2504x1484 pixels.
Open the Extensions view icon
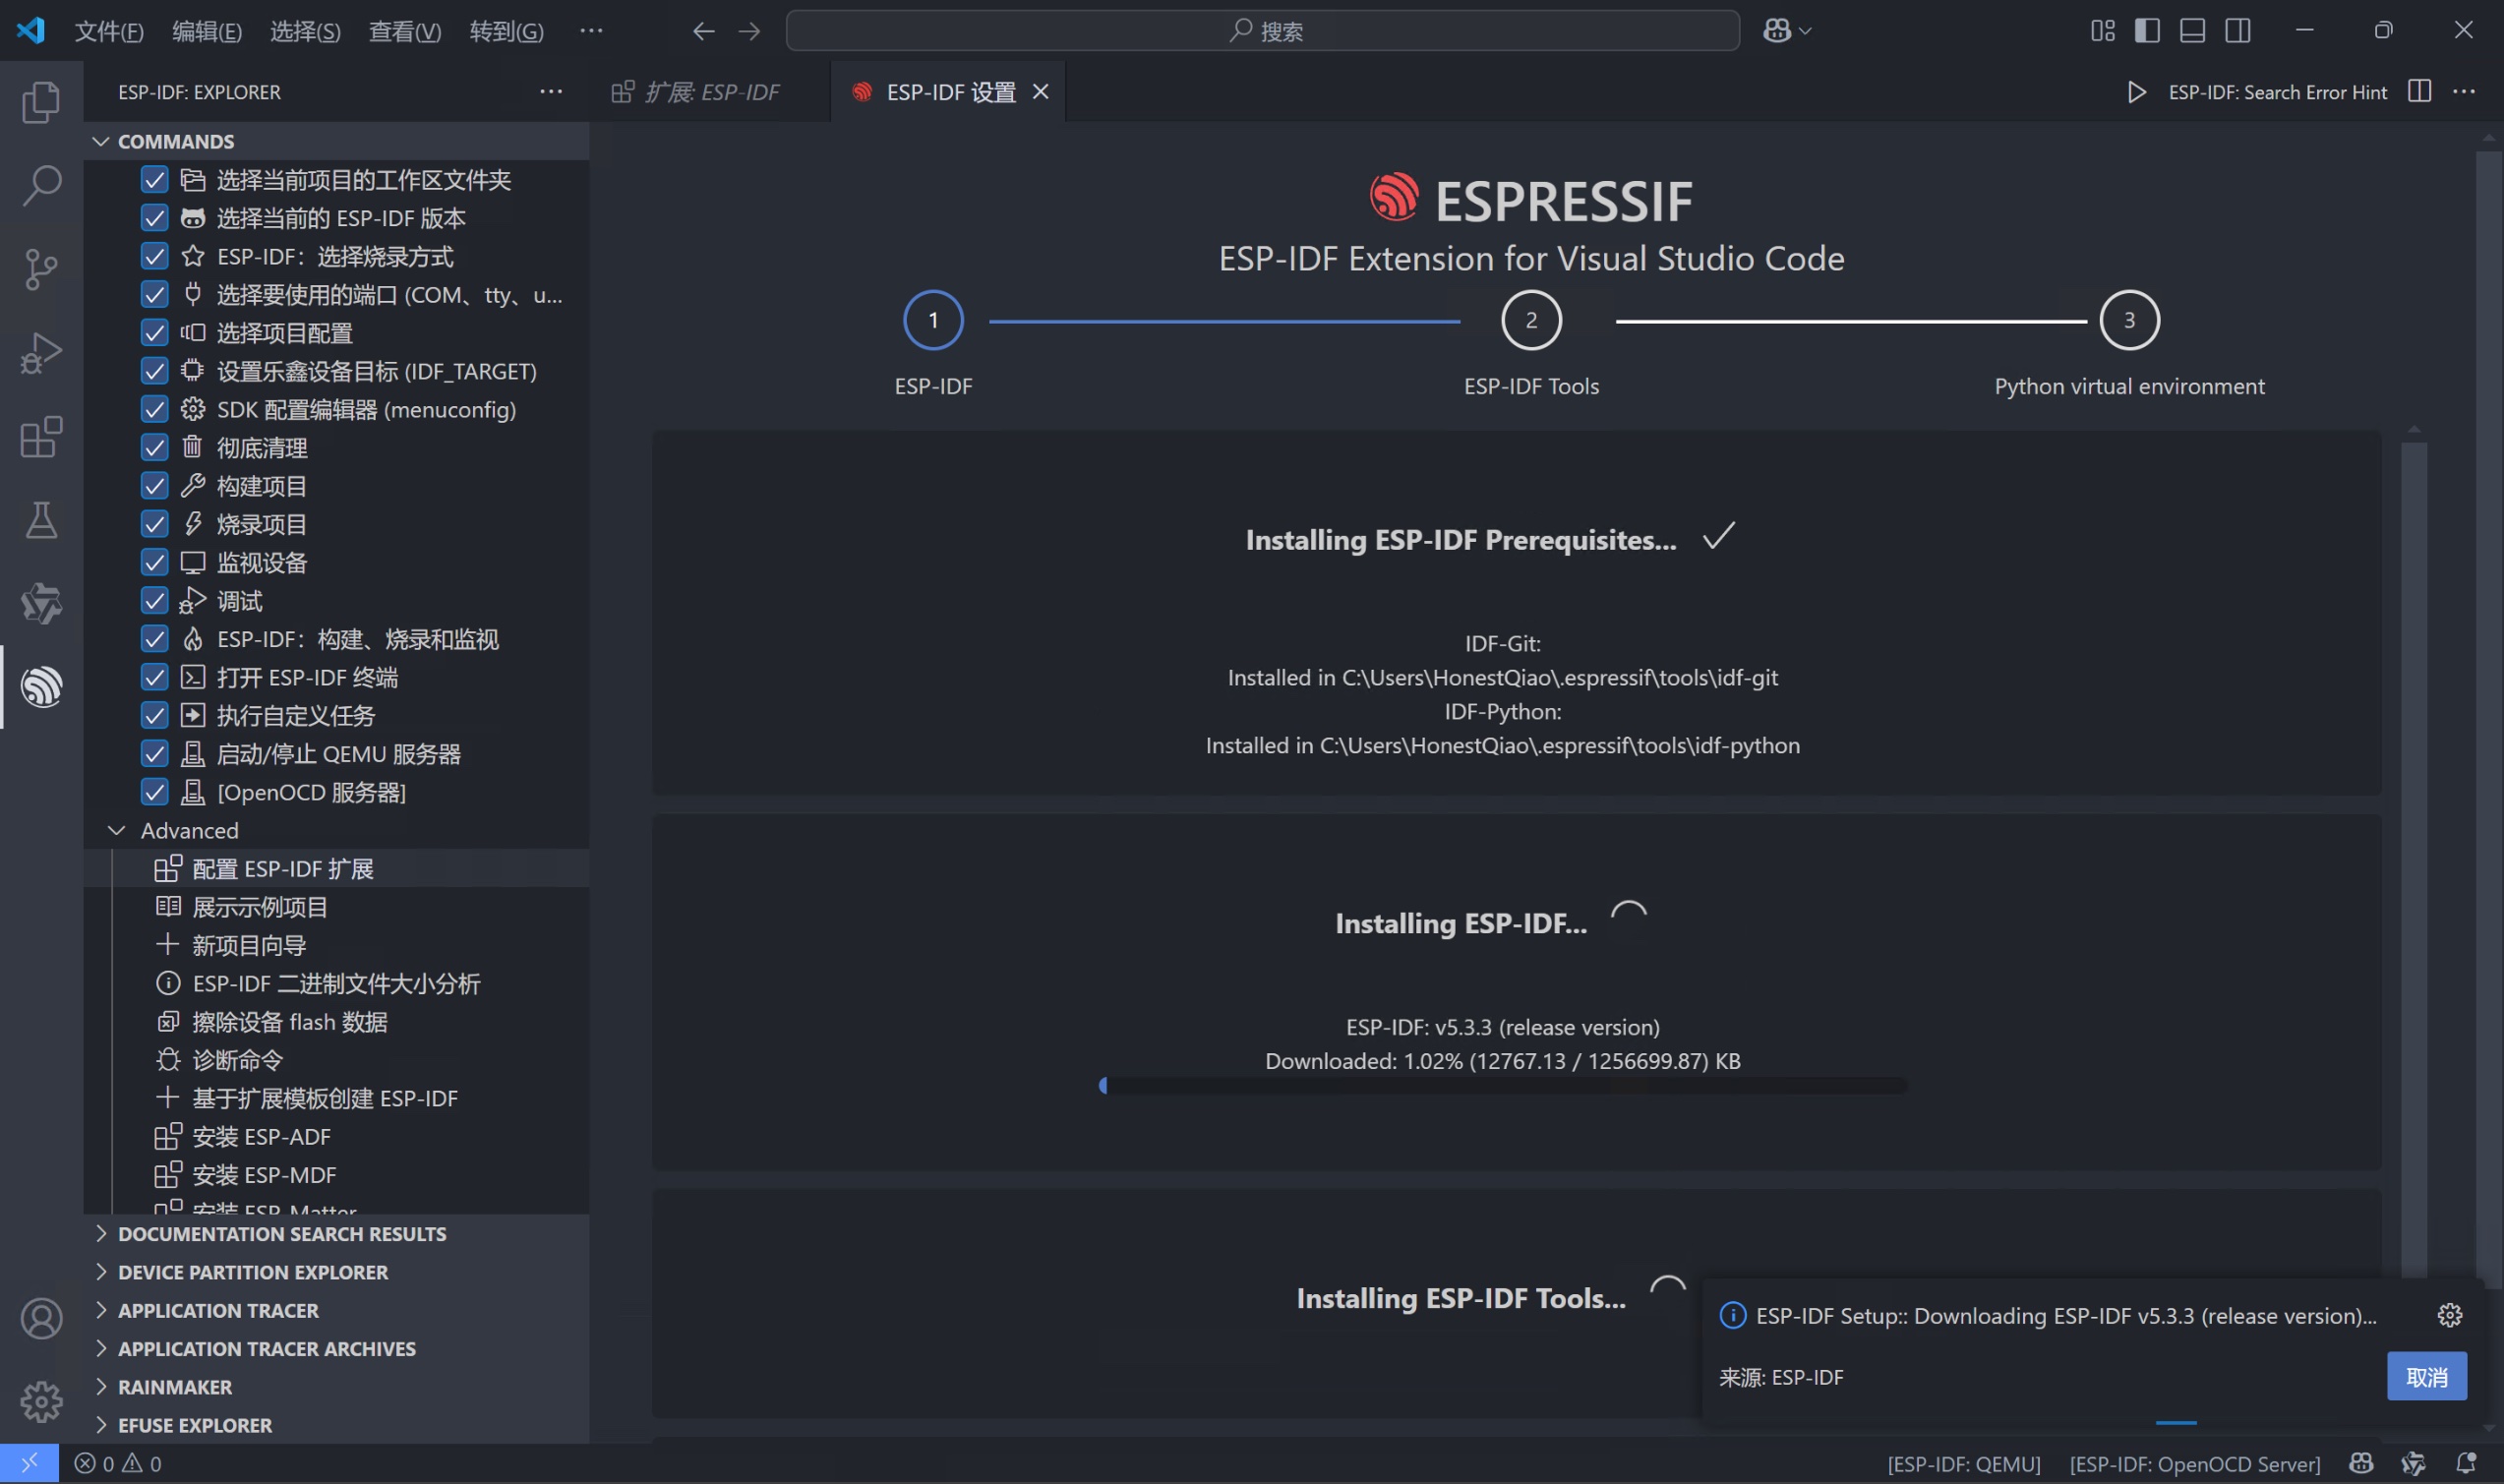(41, 437)
